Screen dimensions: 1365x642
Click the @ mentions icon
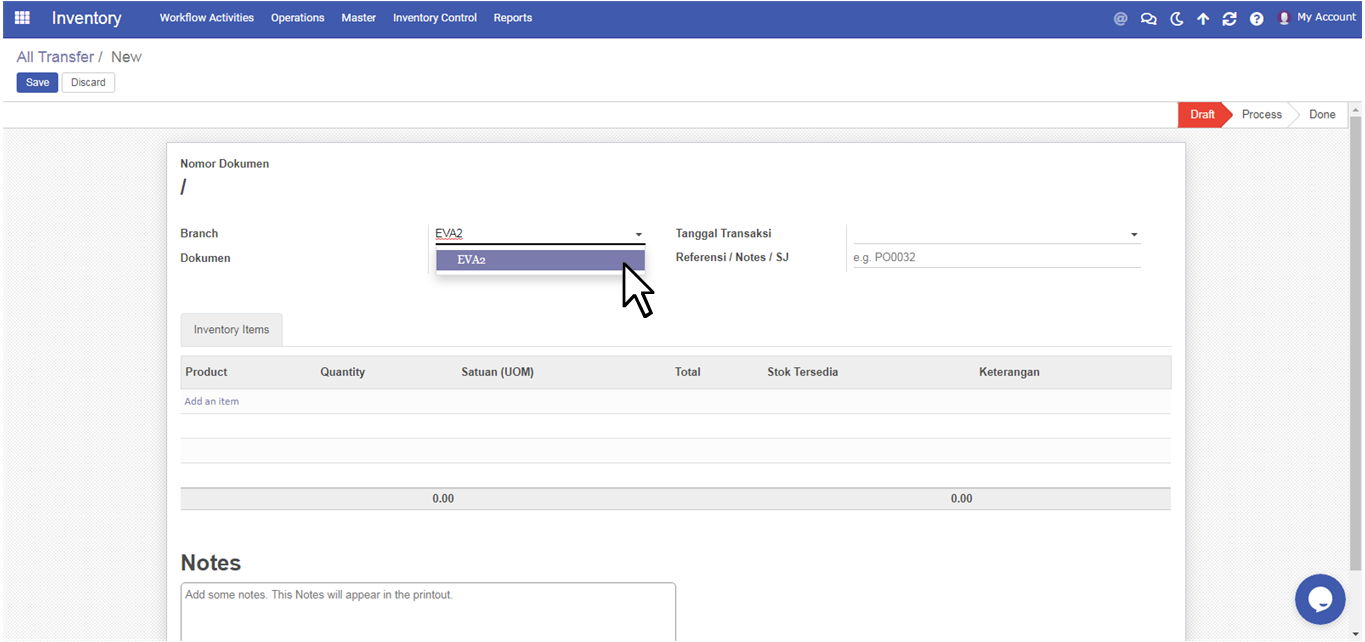pos(1120,18)
